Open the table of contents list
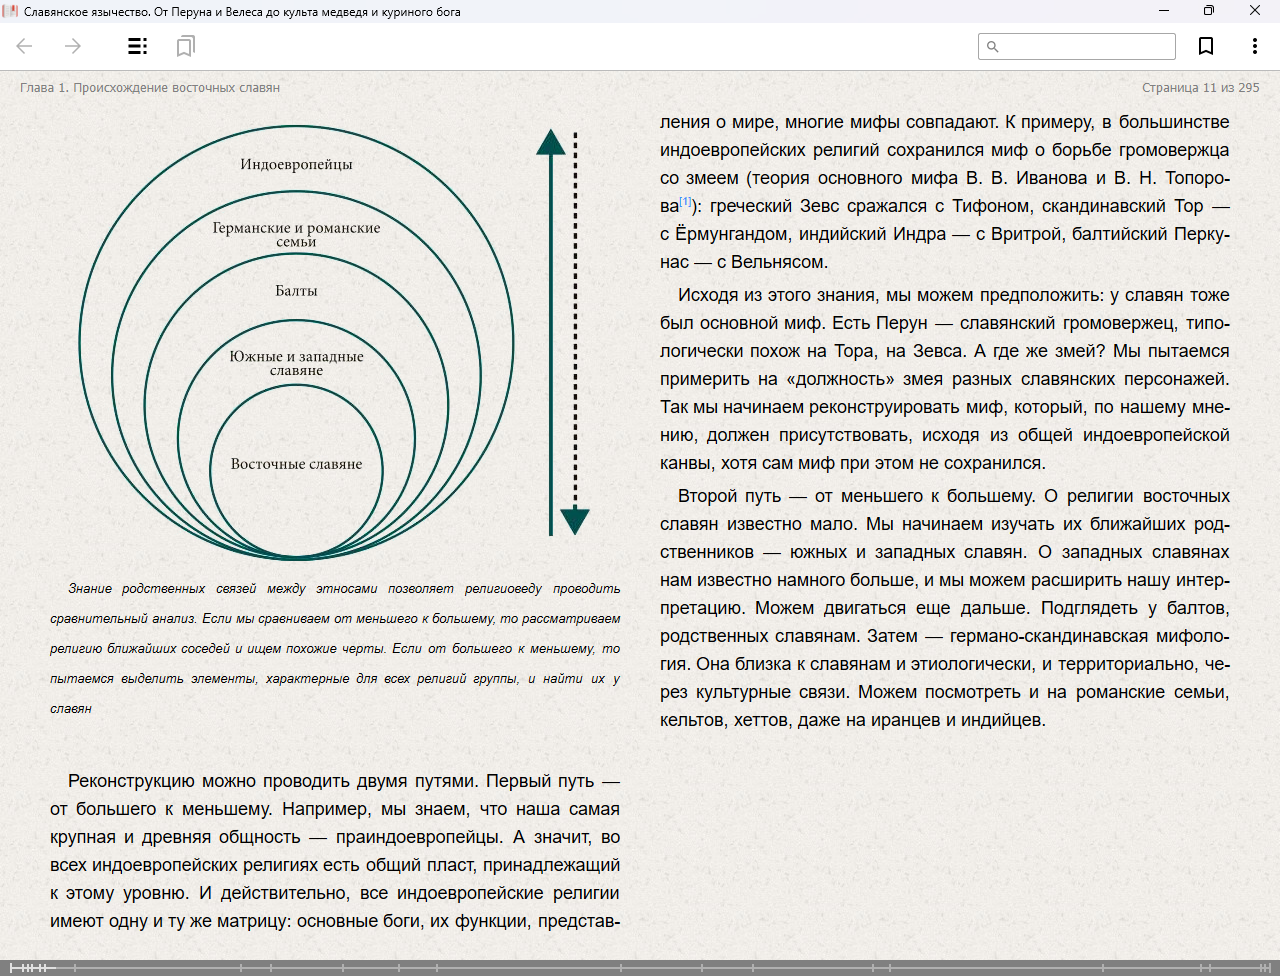The width and height of the screenshot is (1280, 976). (137, 46)
